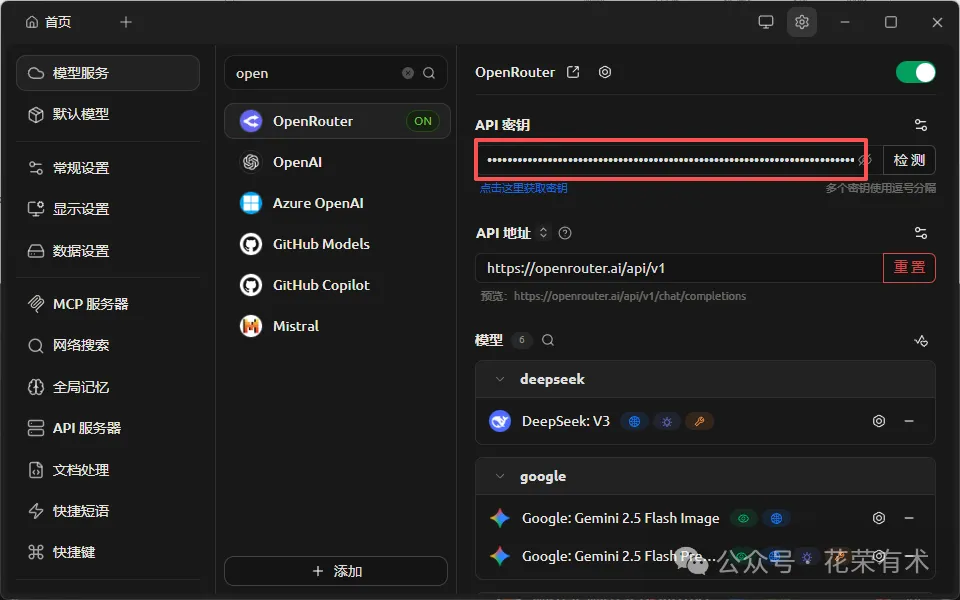Click the monitor display icon in title bar
960x600 pixels.
click(765, 22)
